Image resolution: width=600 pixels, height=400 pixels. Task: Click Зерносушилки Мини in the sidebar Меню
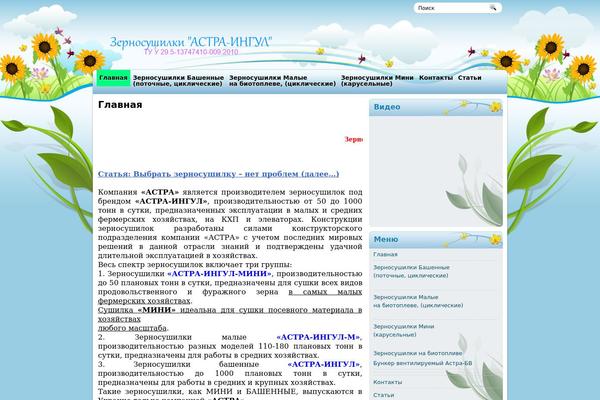(404, 330)
